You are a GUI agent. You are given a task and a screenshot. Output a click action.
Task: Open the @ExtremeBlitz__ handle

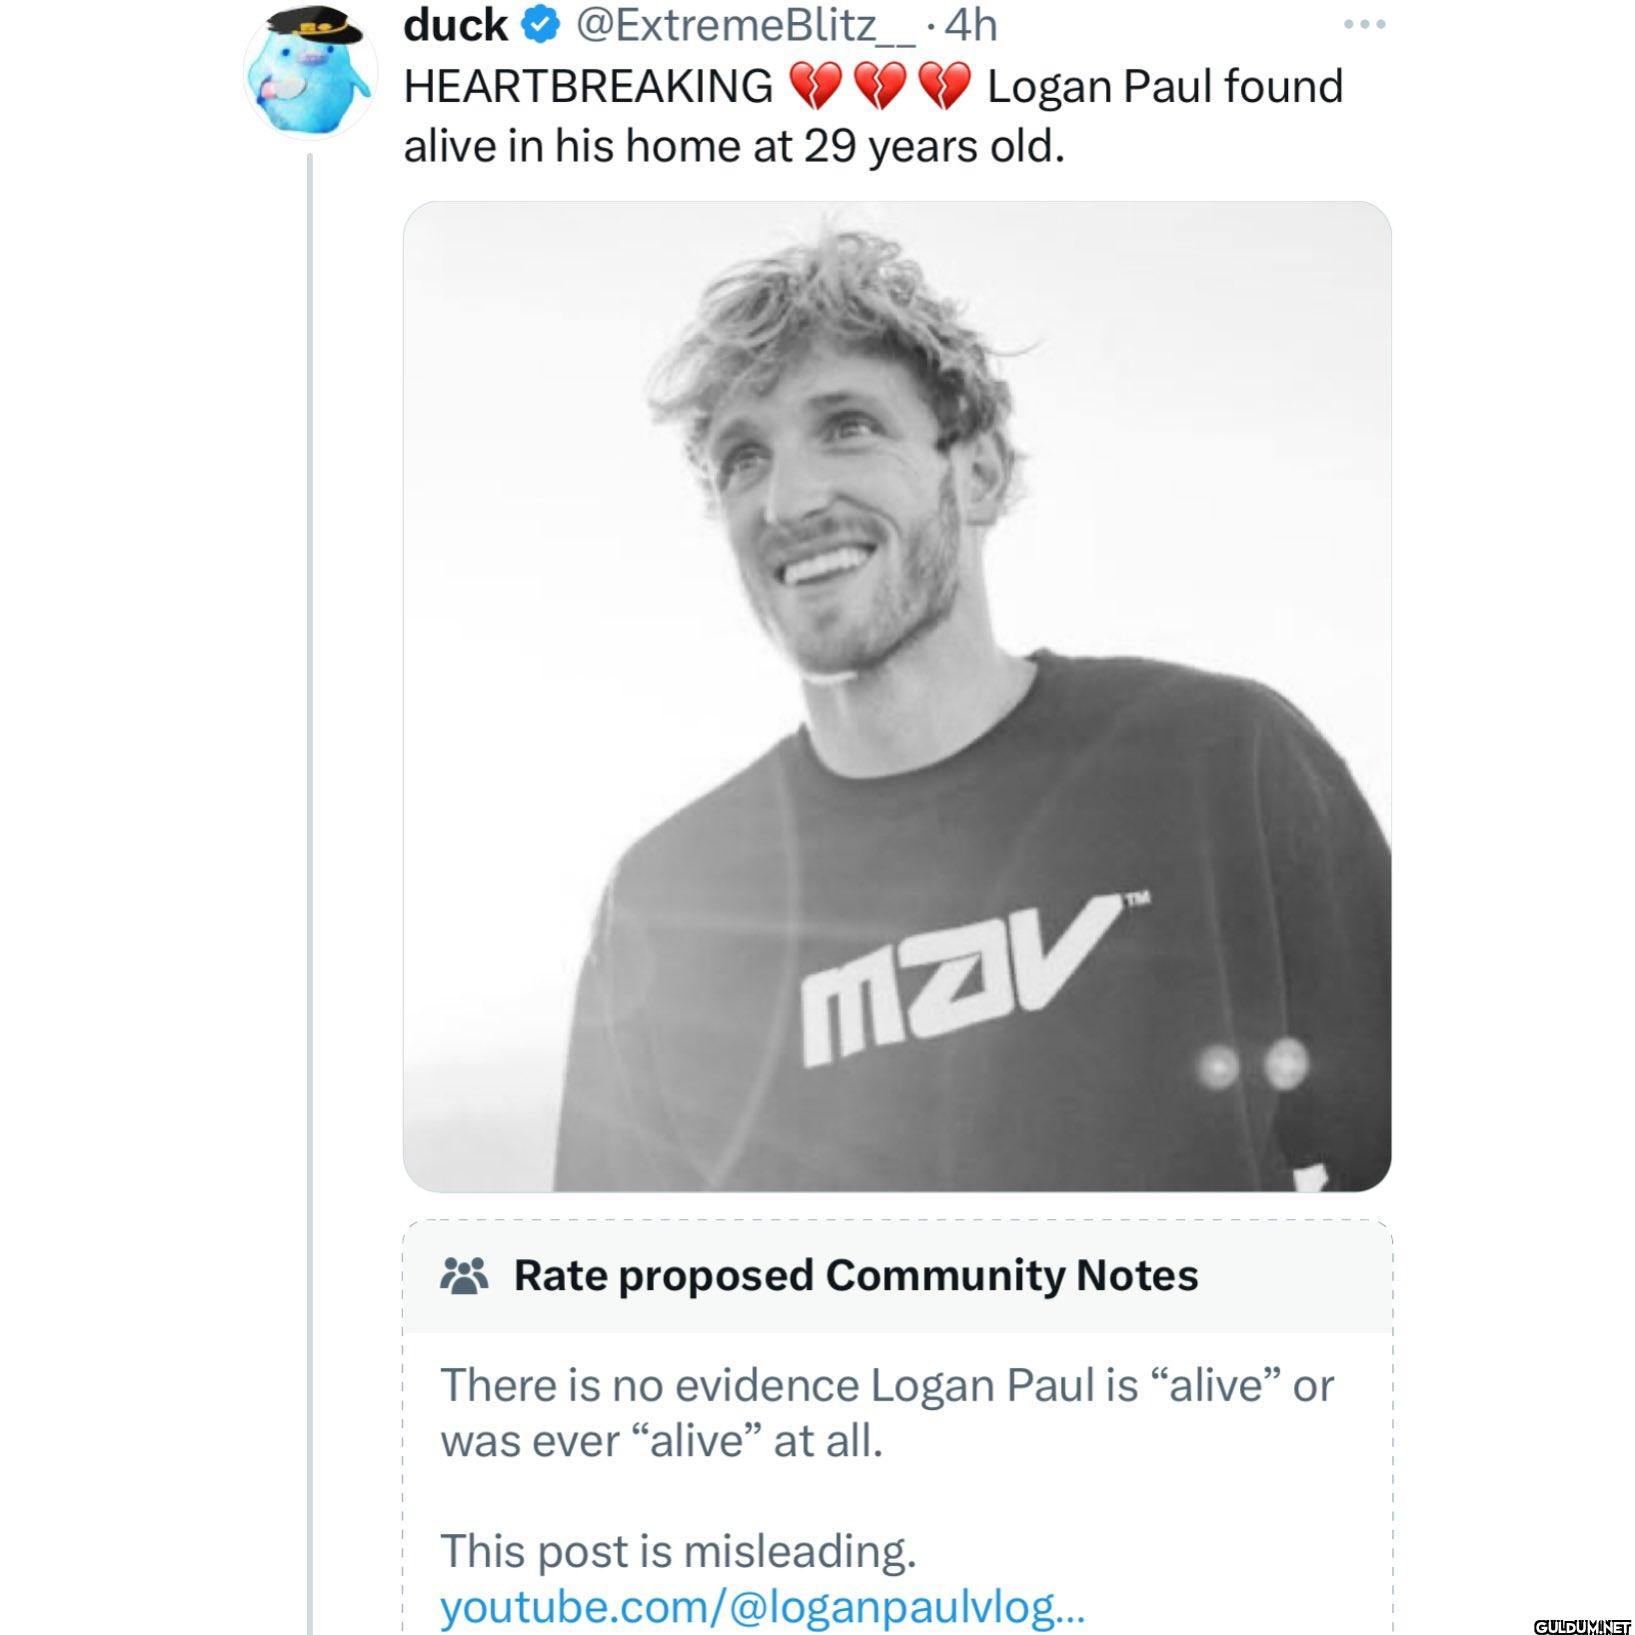(744, 26)
